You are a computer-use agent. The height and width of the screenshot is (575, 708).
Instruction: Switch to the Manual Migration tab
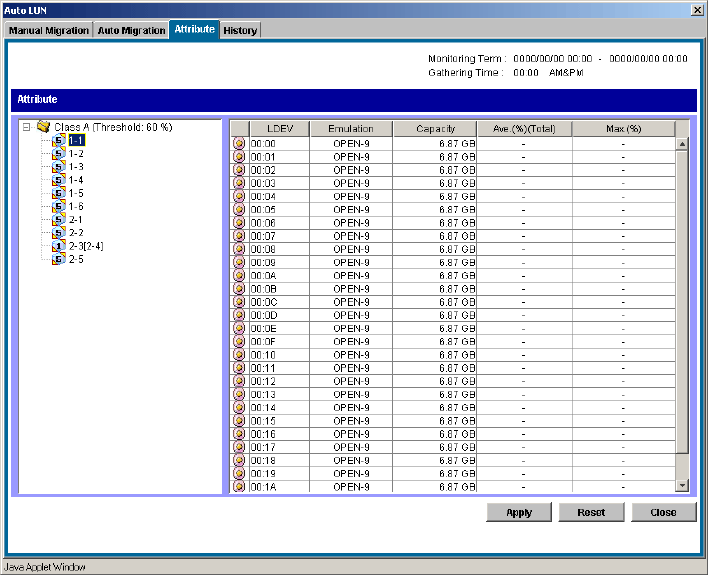[x=48, y=31]
